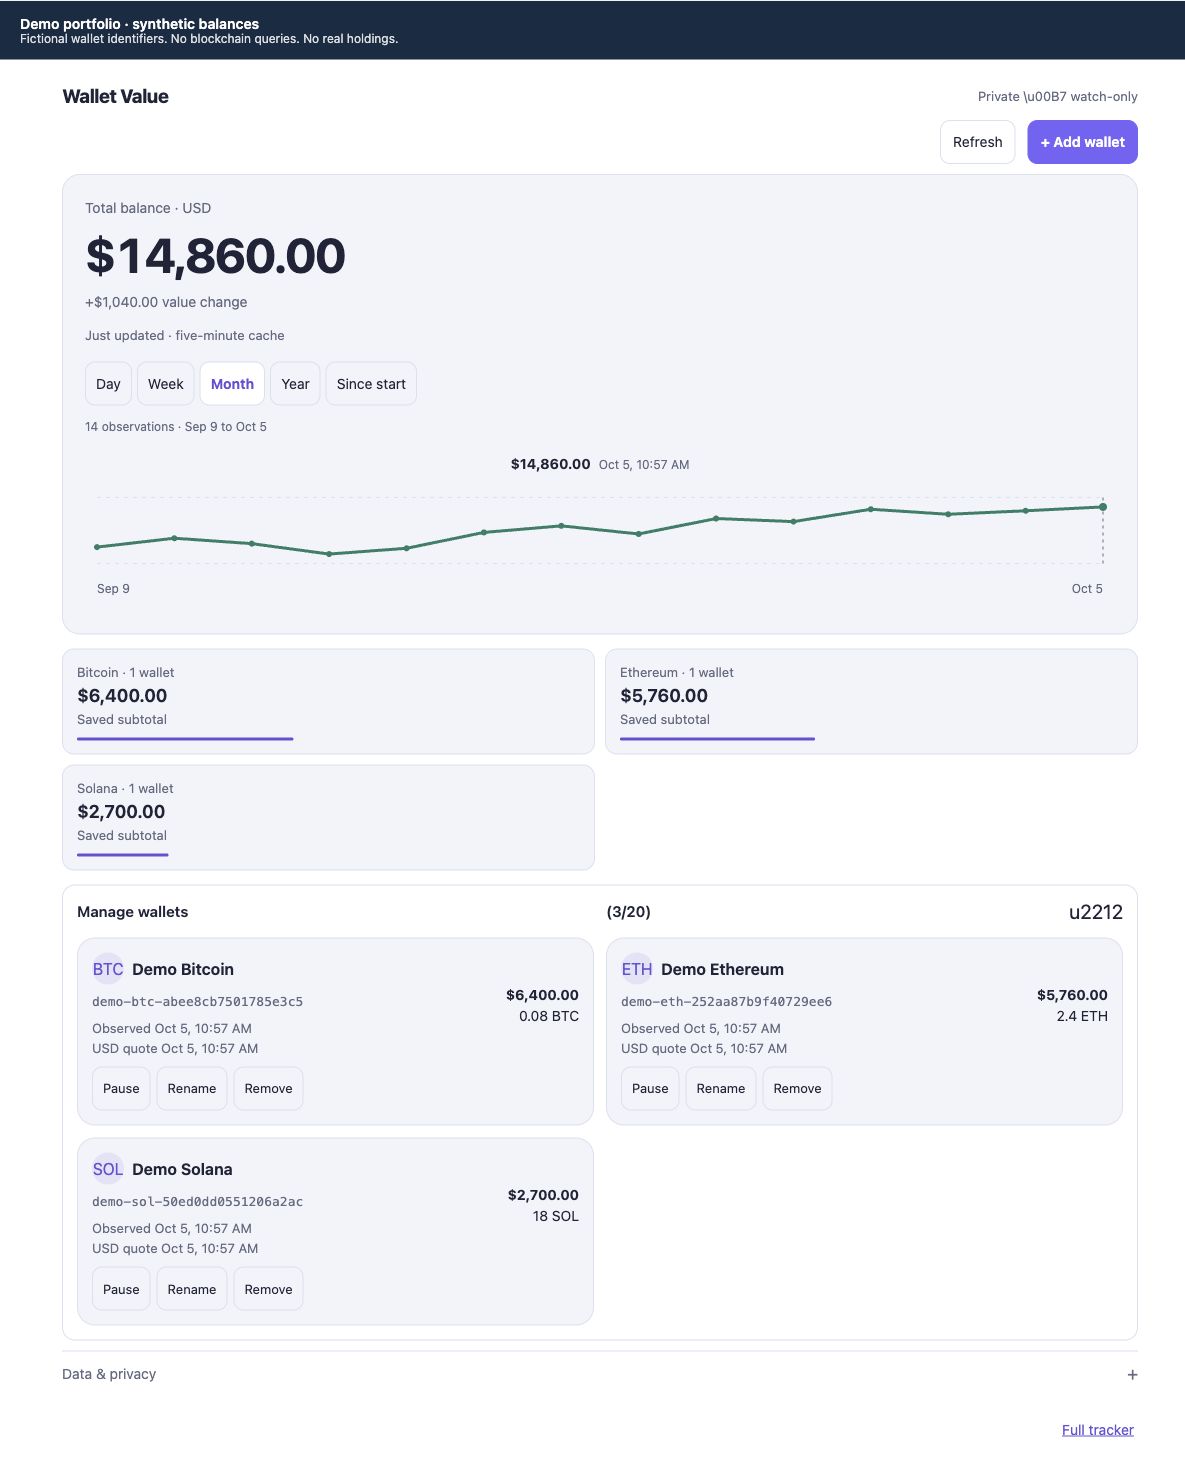Click the $14,860.00 total balance figure

(215, 256)
